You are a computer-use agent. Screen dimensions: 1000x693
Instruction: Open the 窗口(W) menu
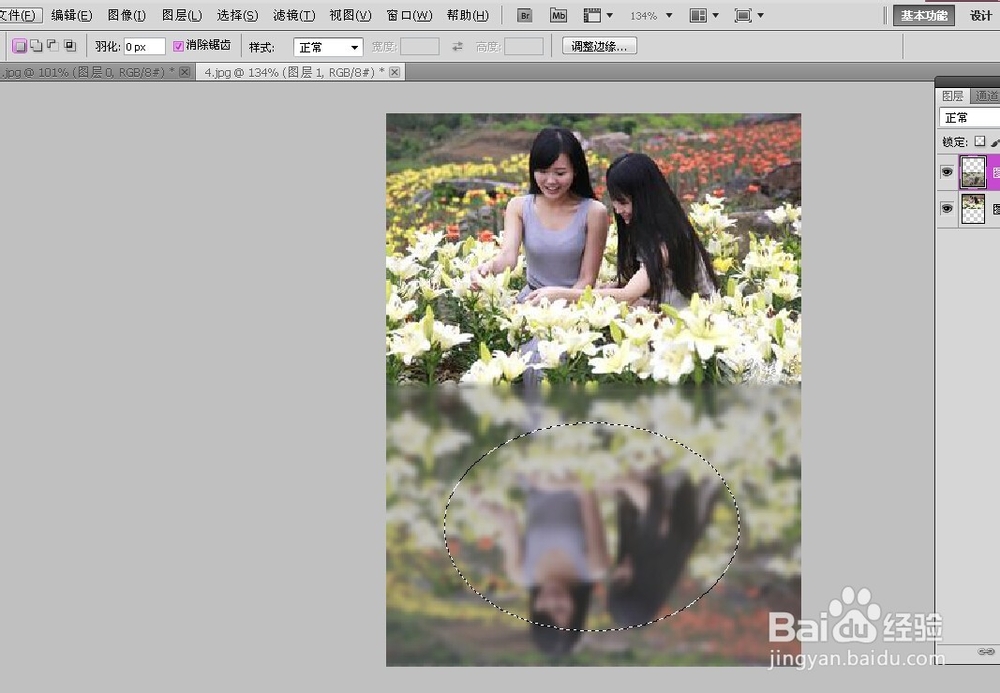[409, 15]
